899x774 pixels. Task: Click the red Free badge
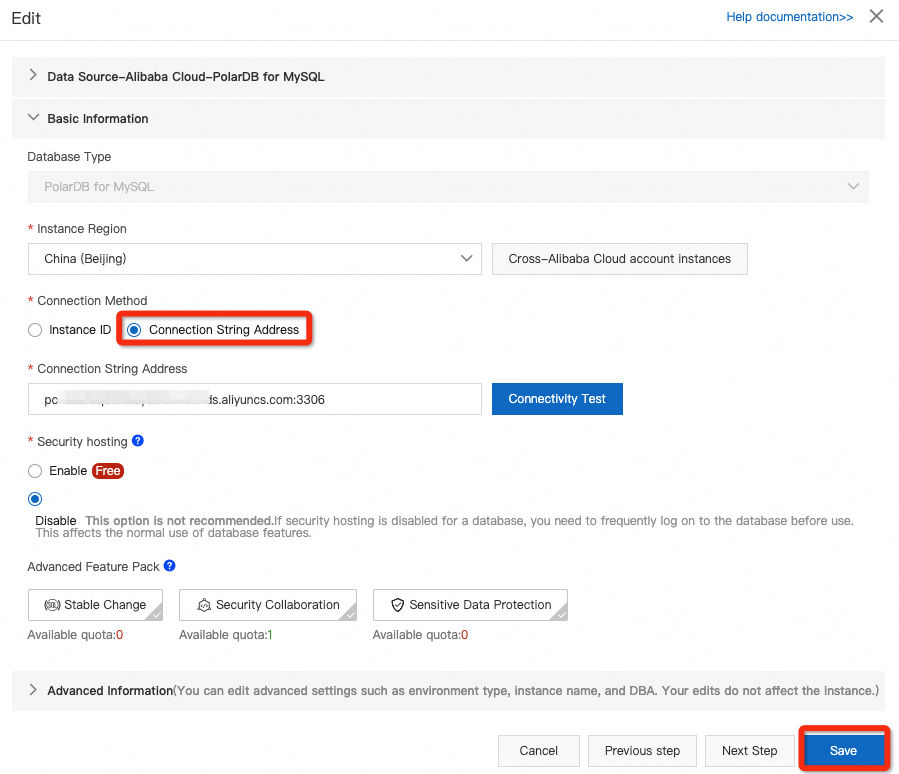pyautogui.click(x=108, y=471)
